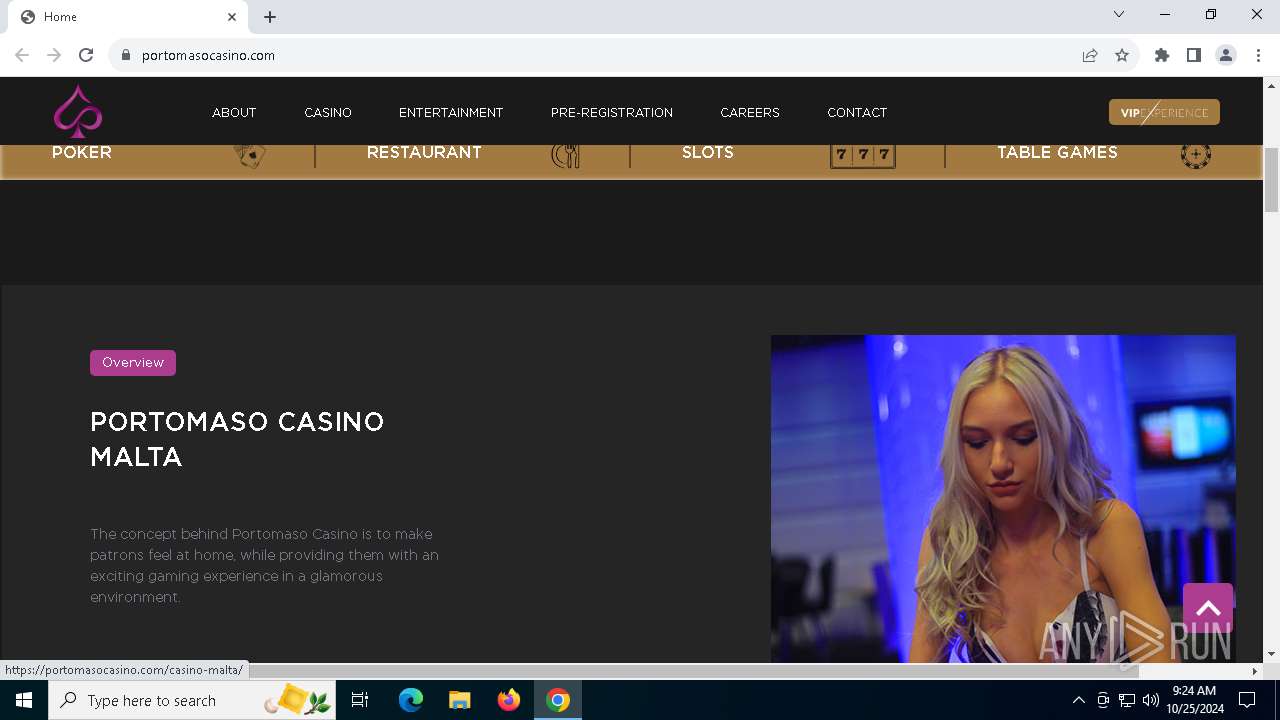Viewport: 1280px width, 720px height.
Task: Click the taskbar search box
Action: 192,700
